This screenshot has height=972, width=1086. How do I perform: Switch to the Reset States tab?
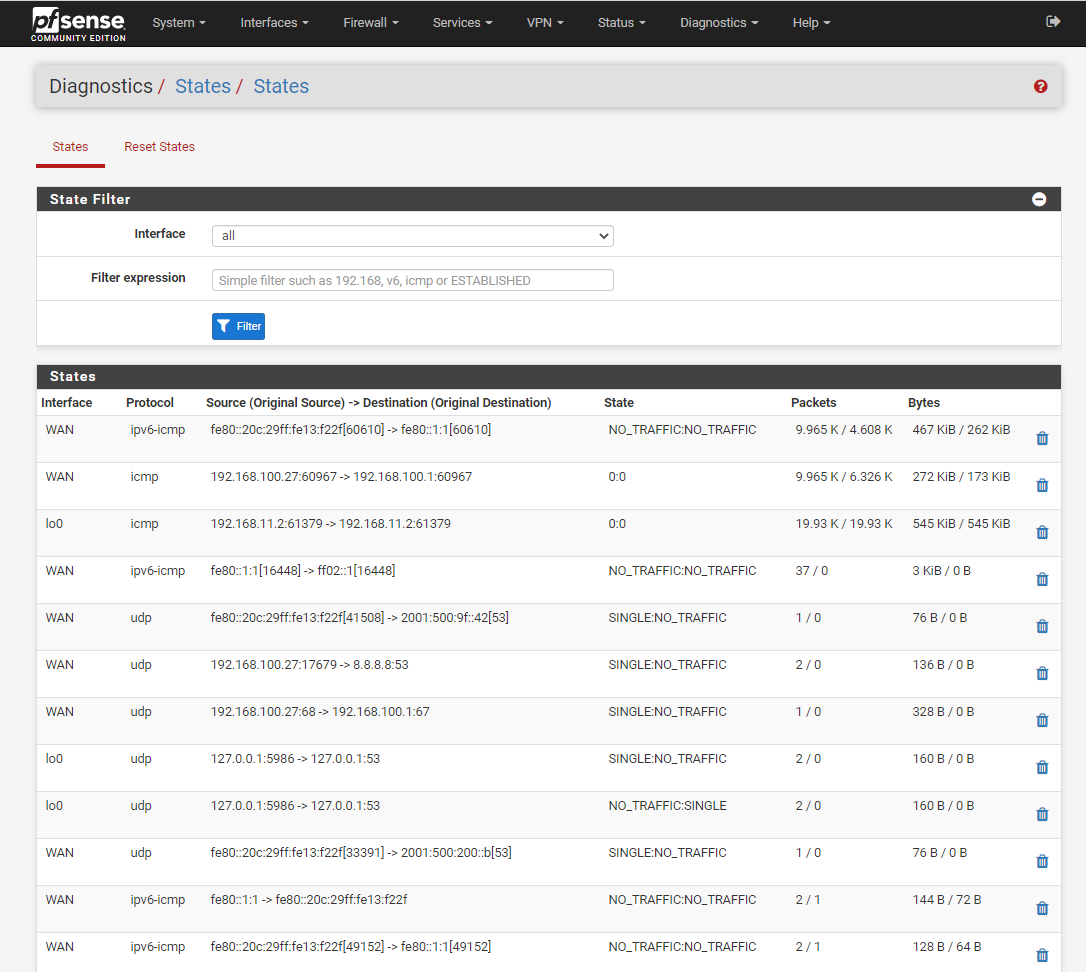[159, 147]
